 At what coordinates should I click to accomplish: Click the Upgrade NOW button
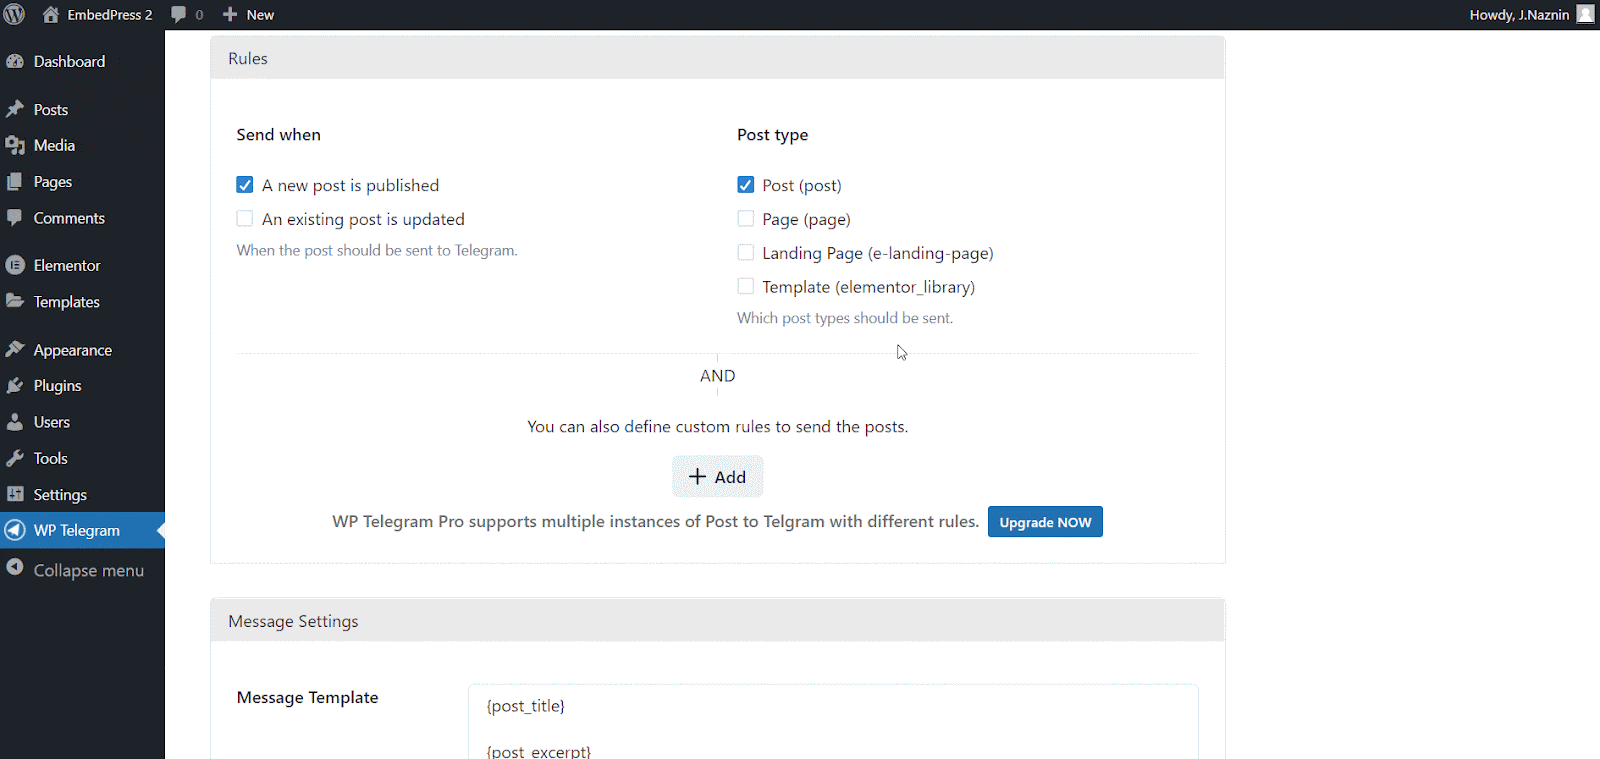(x=1045, y=522)
